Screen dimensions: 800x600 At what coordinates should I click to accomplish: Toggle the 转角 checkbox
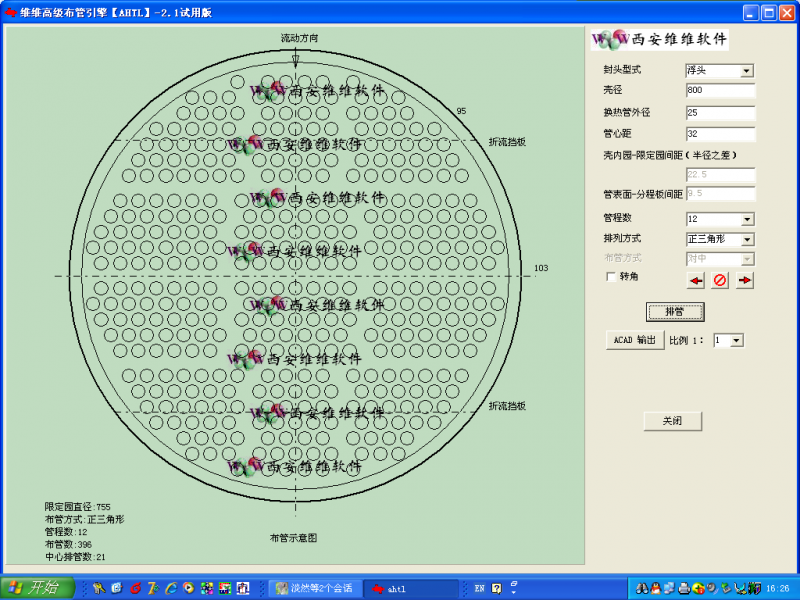tap(611, 277)
